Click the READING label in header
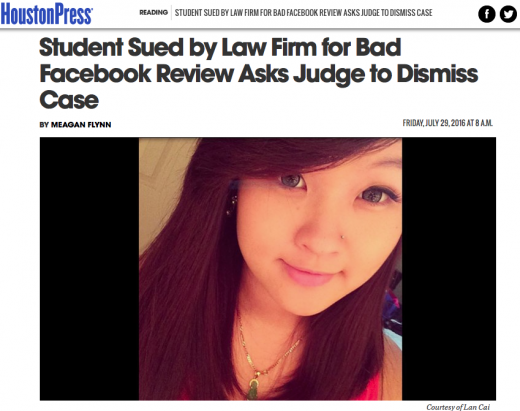Viewport: 520px width, 411px height. [x=153, y=13]
